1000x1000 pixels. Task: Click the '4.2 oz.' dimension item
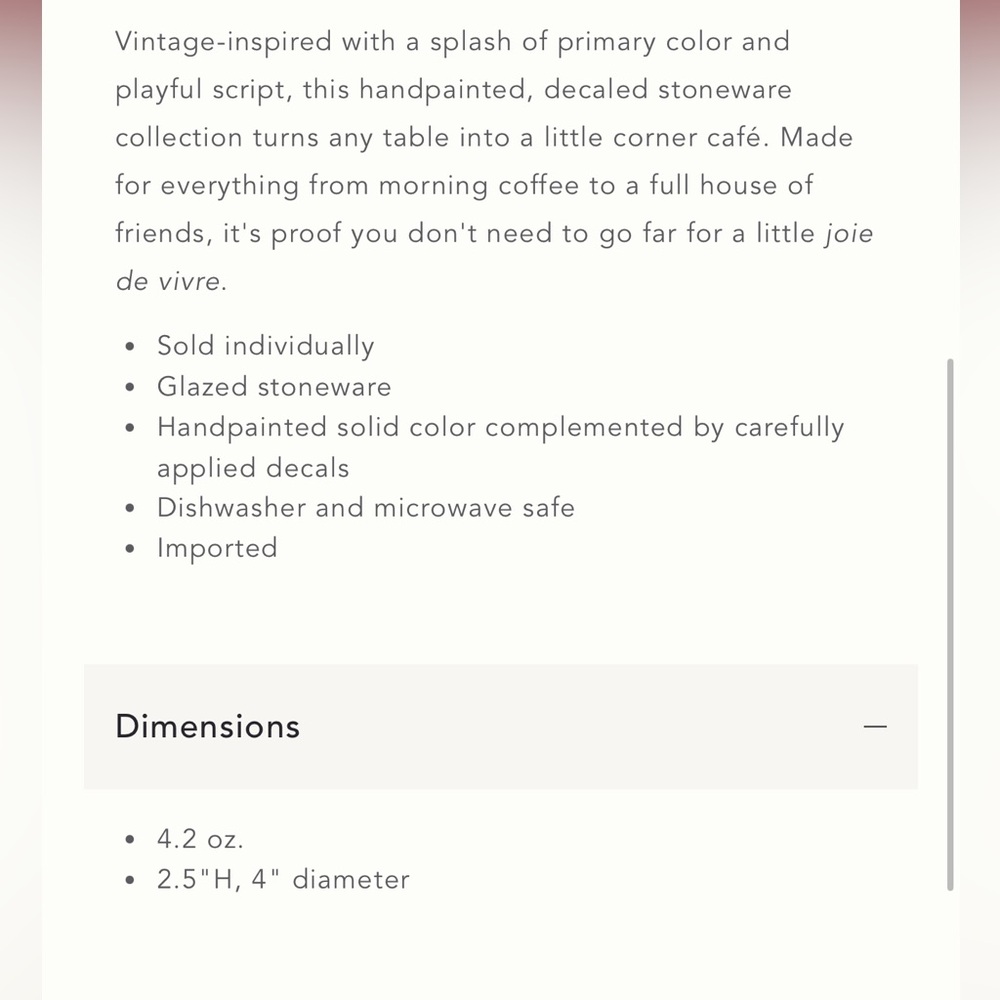(x=200, y=839)
